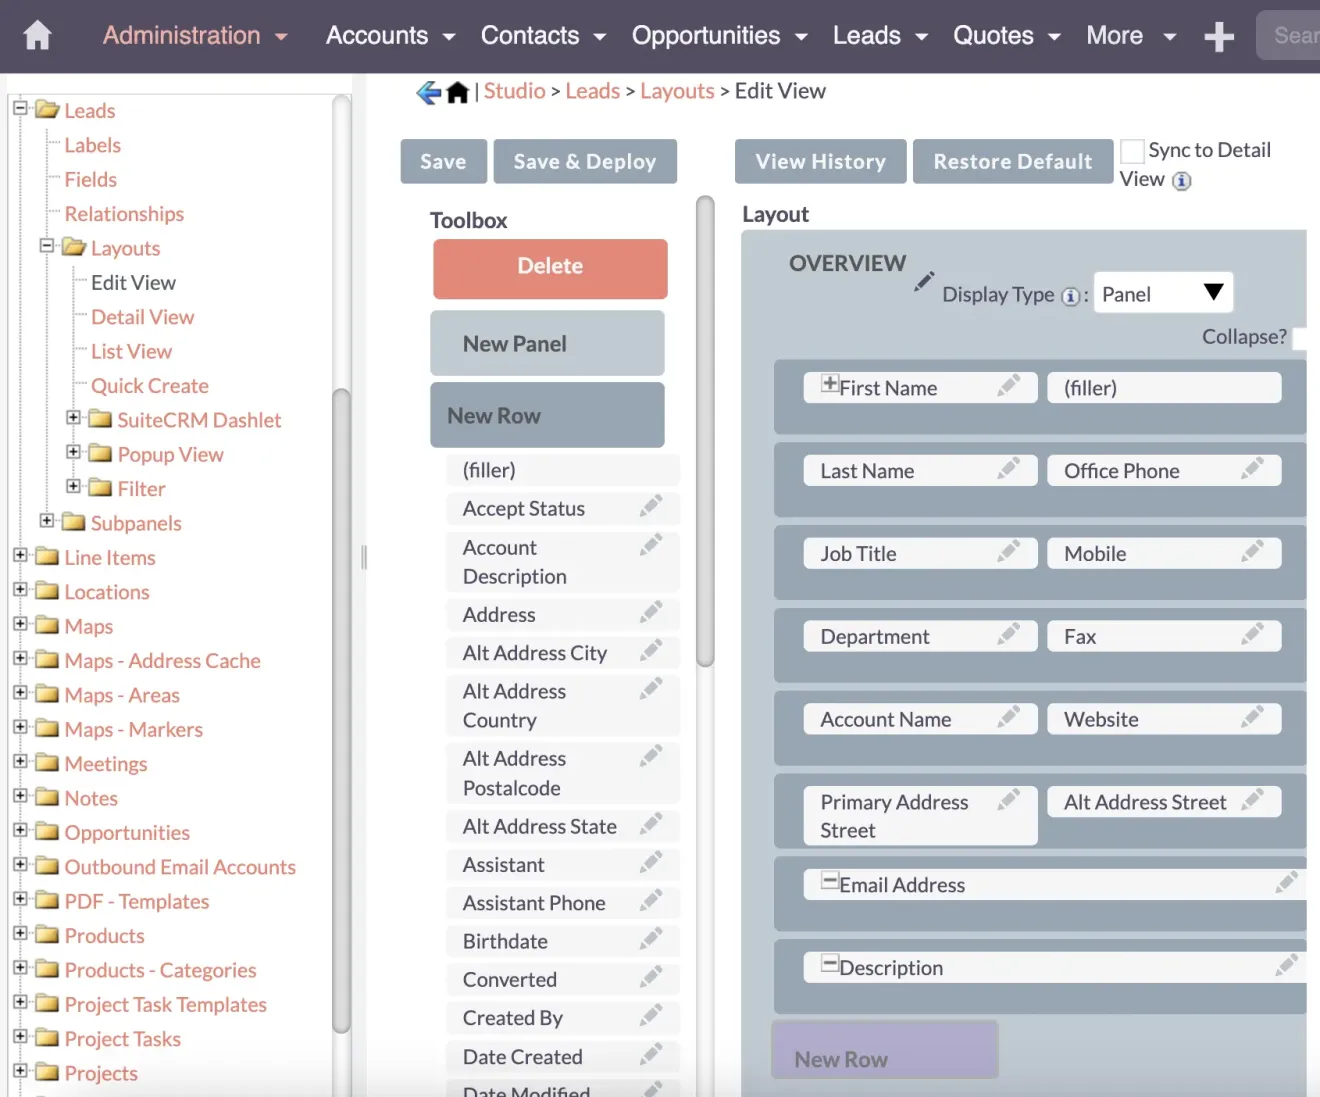This screenshot has width=1320, height=1097.
Task: Click the info icon next to Display Type
Action: (1071, 296)
